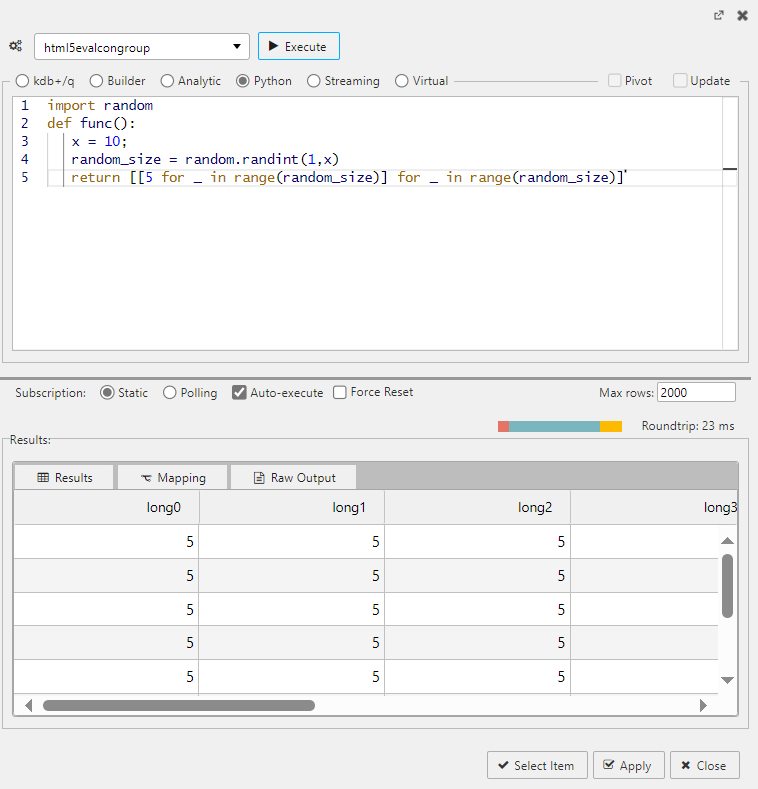
Task: Choose the Streaming query option
Action: [314, 81]
